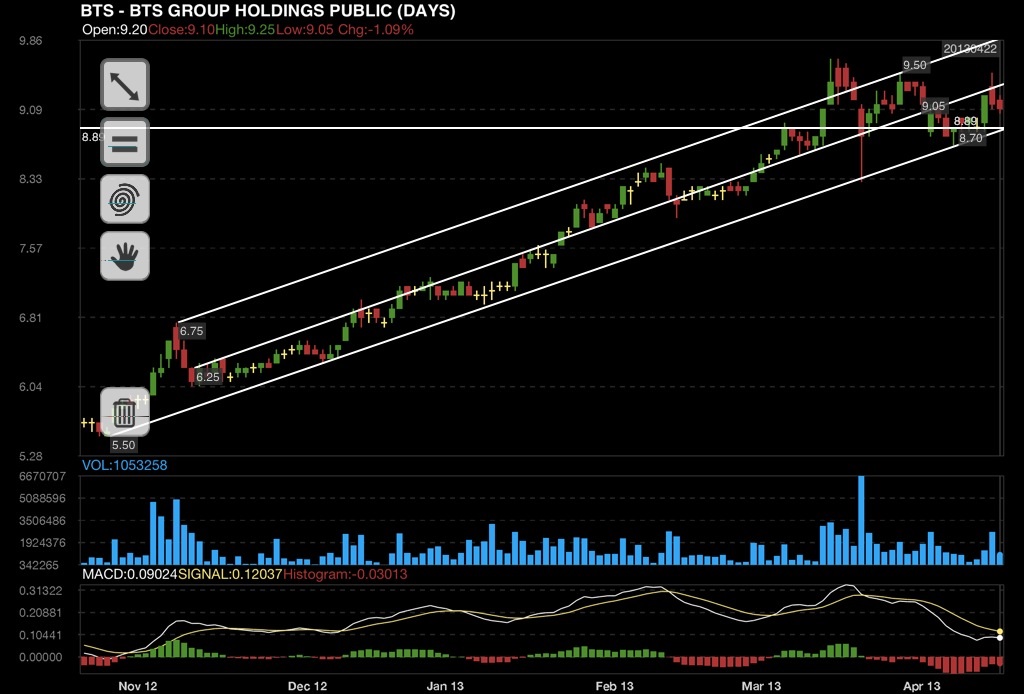Click the Nov 12 date axis label
The image size is (1024, 694).
[138, 686]
